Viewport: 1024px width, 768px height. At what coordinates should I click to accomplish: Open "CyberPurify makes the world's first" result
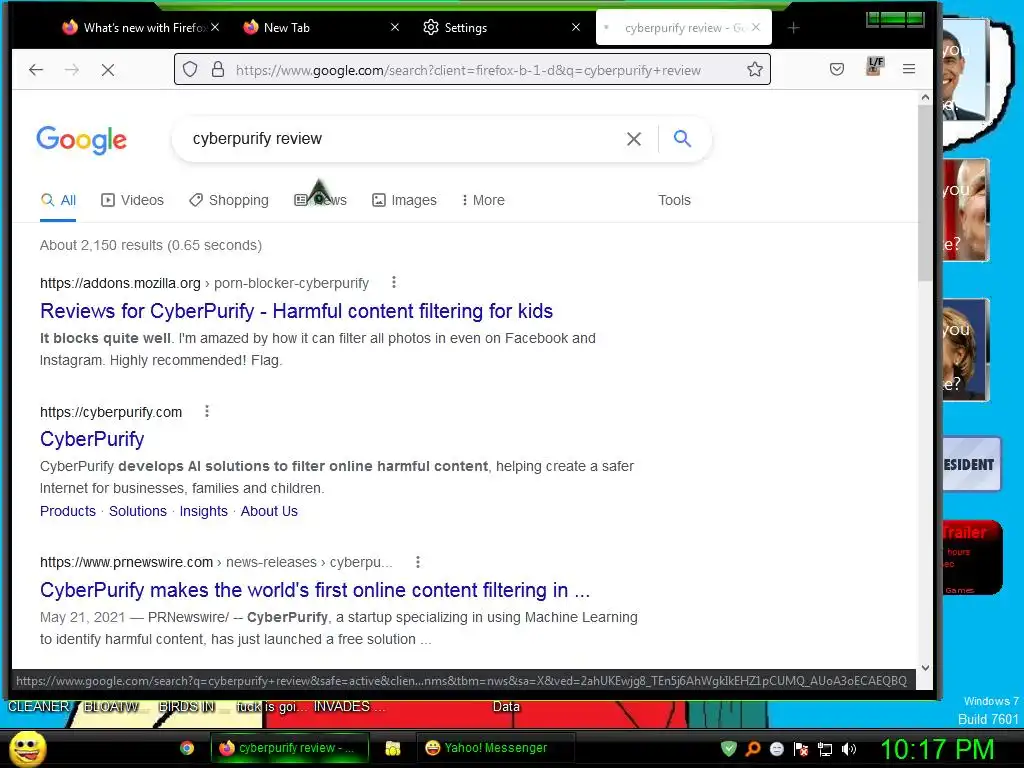point(315,590)
